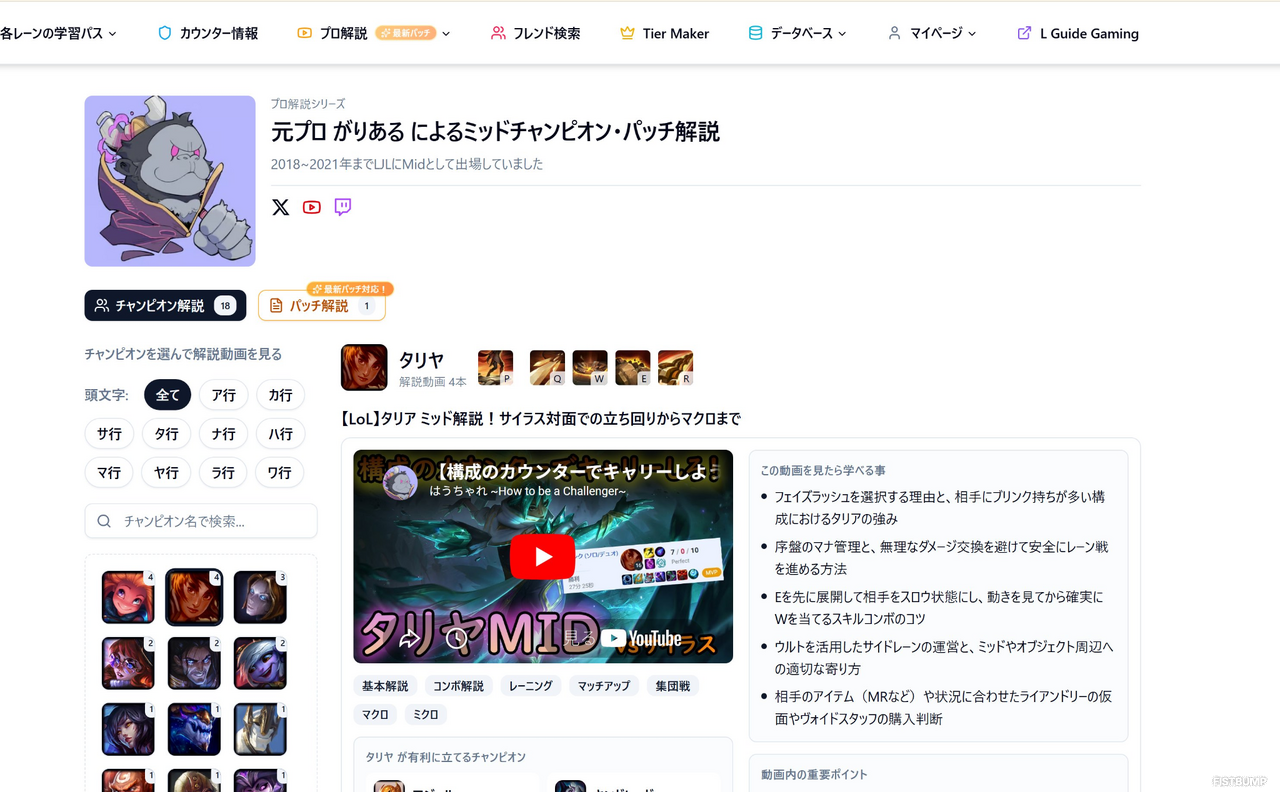Viewport: 1280px width, 792px height.
Task: Expand the マイページ dropdown menu
Action: click(932, 33)
